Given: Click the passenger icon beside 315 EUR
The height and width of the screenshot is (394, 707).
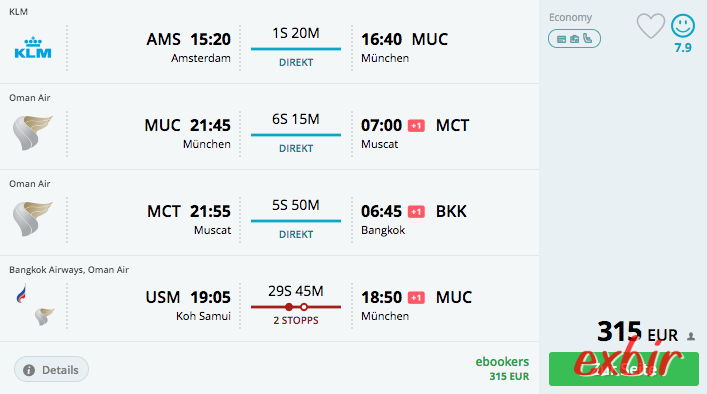Looking at the screenshot, I should [691, 336].
